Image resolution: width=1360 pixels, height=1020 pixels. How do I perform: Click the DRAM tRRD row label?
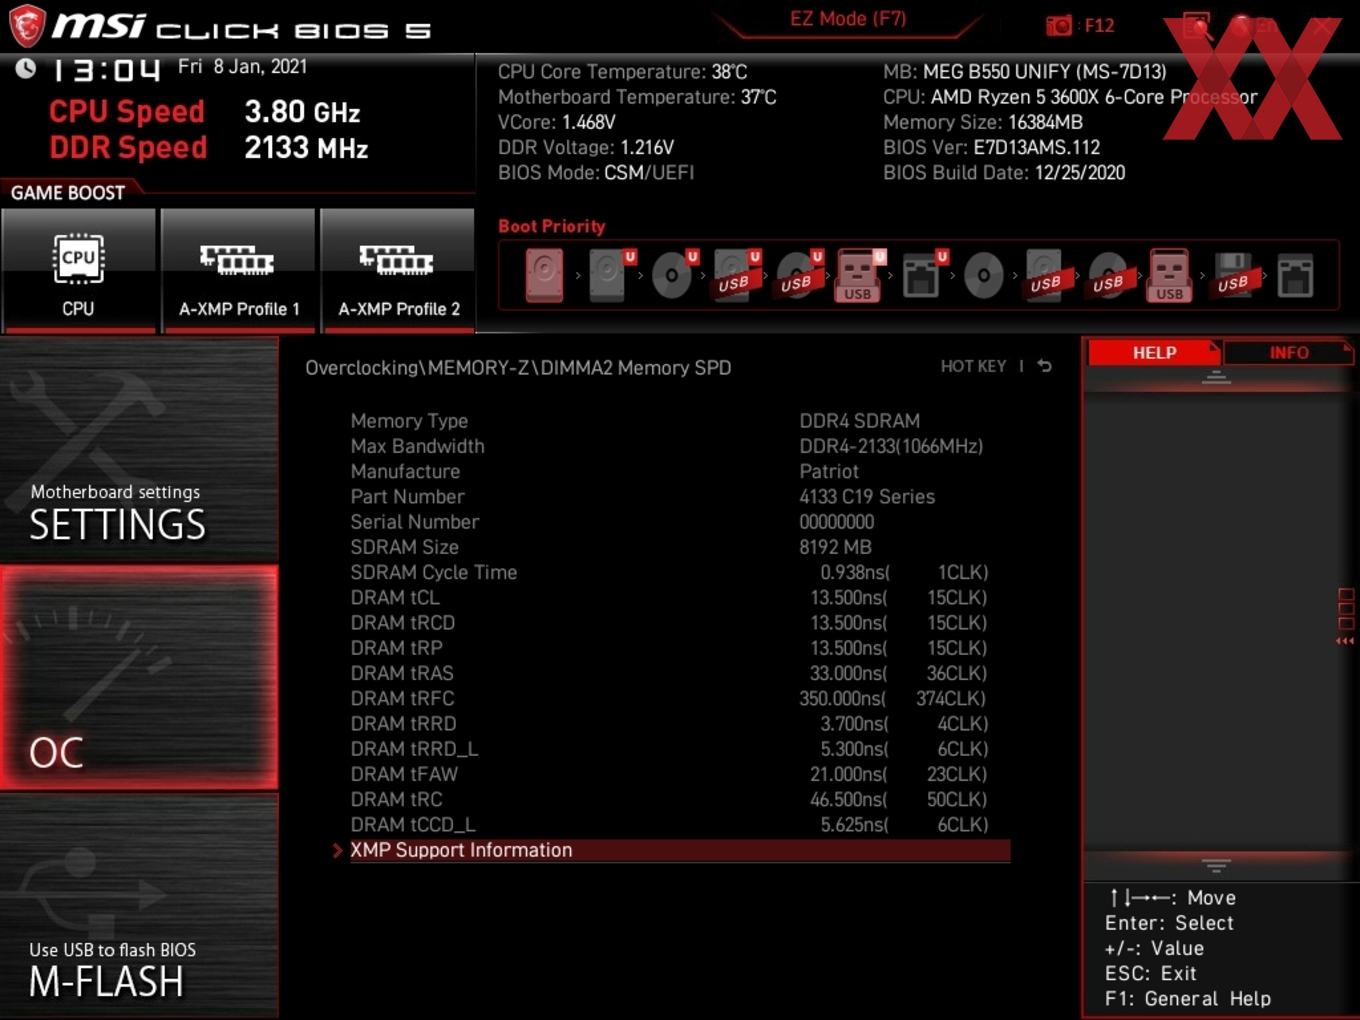[x=403, y=723]
